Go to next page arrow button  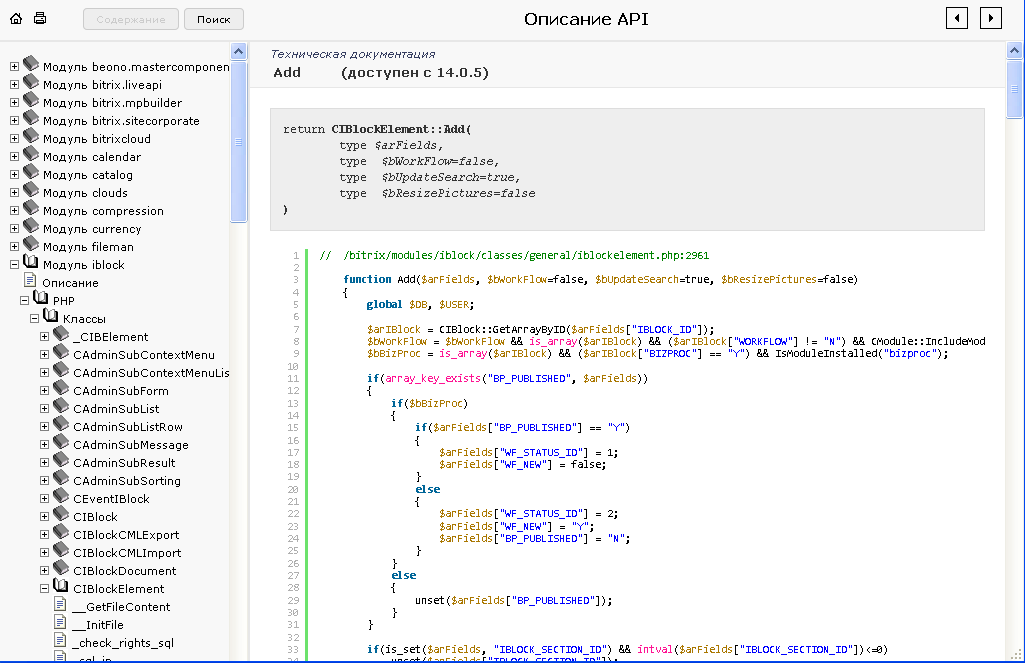[x=990, y=18]
